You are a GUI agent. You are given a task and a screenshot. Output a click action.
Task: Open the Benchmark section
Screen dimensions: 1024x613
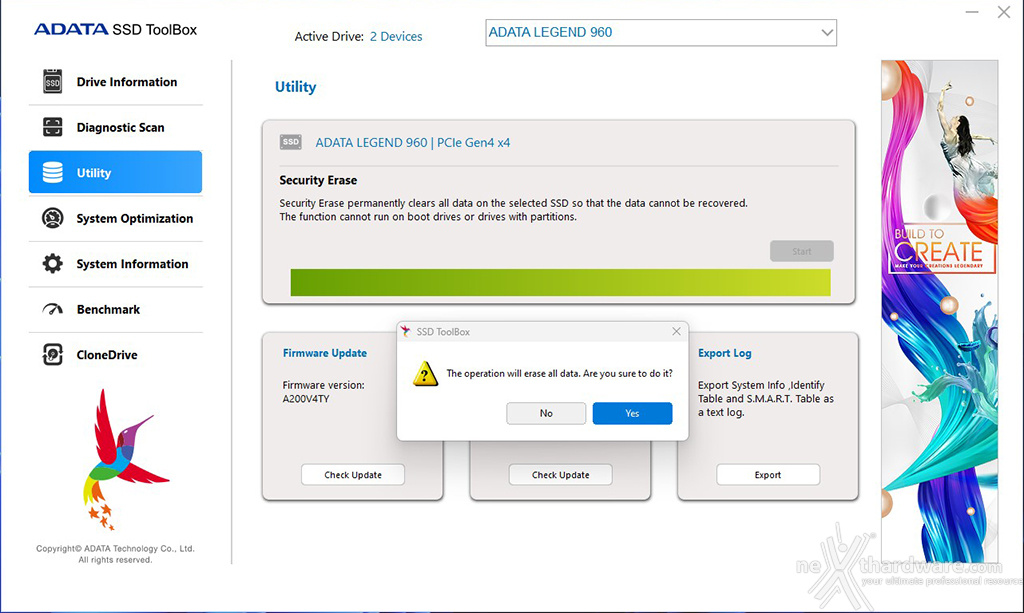[116, 309]
